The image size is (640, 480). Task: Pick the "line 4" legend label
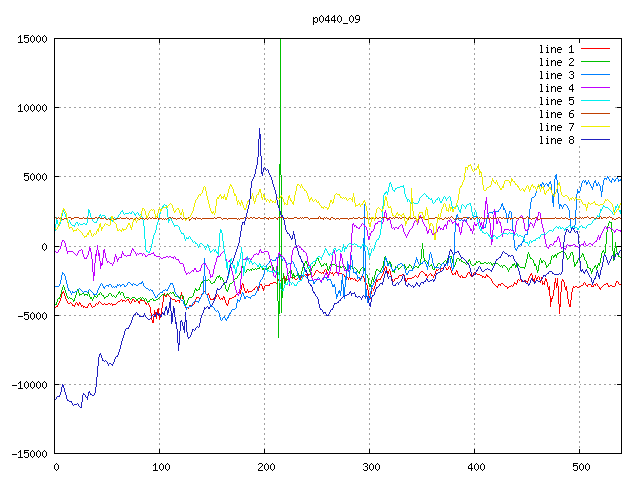[x=557, y=88]
